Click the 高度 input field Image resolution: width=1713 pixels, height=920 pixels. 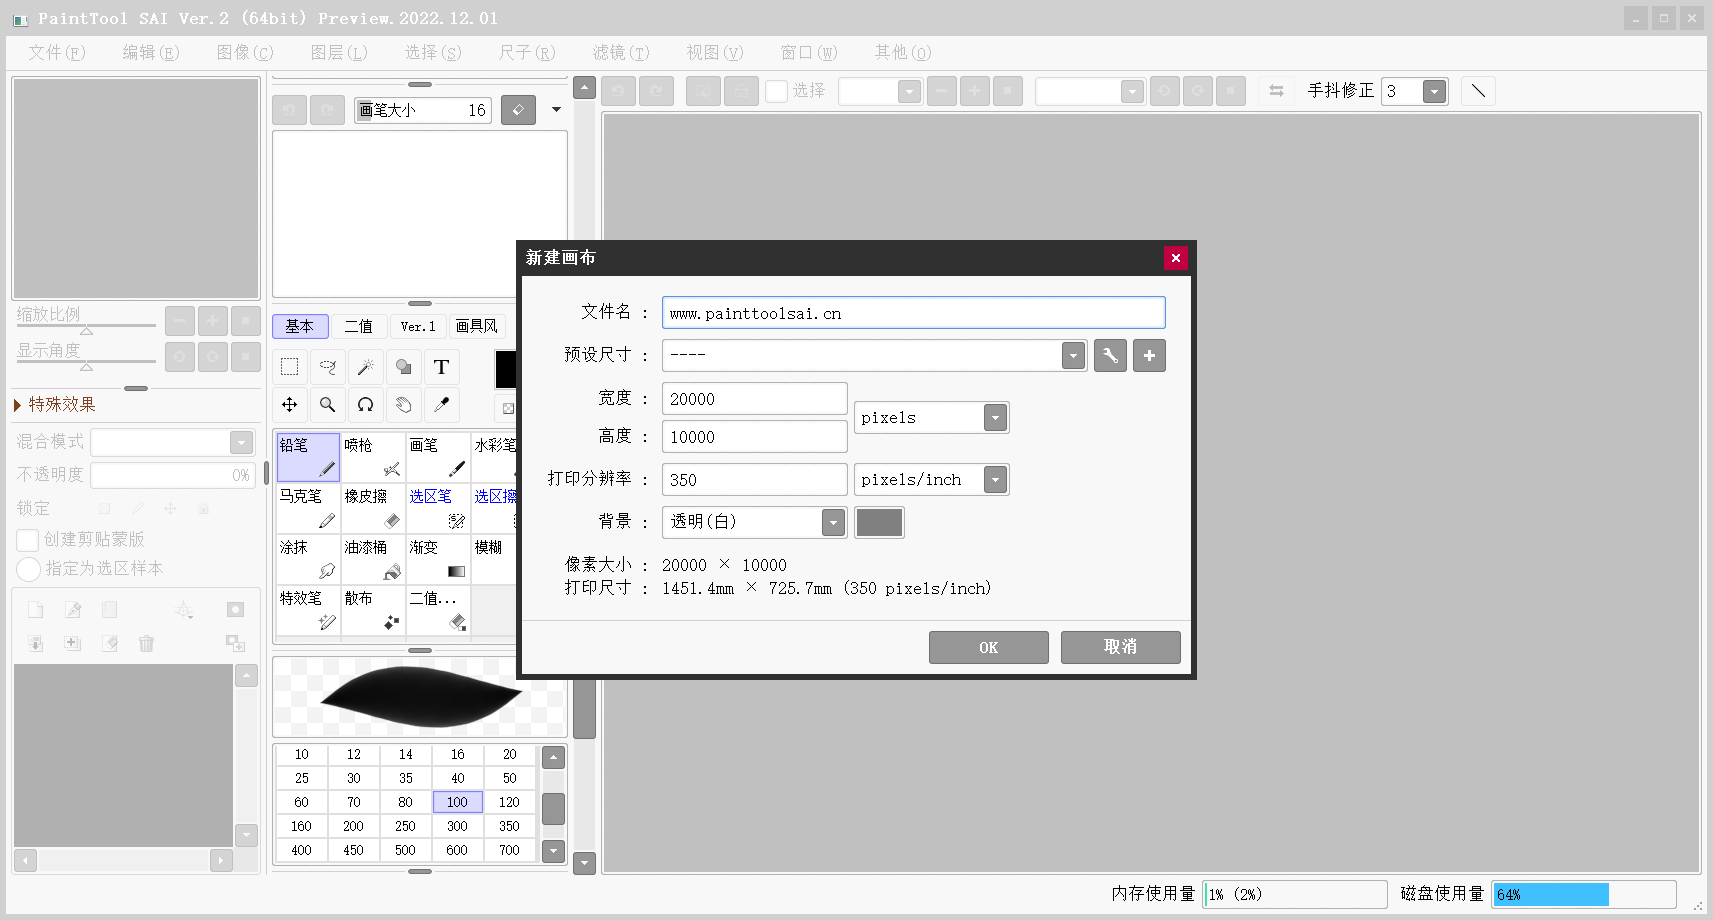point(755,437)
